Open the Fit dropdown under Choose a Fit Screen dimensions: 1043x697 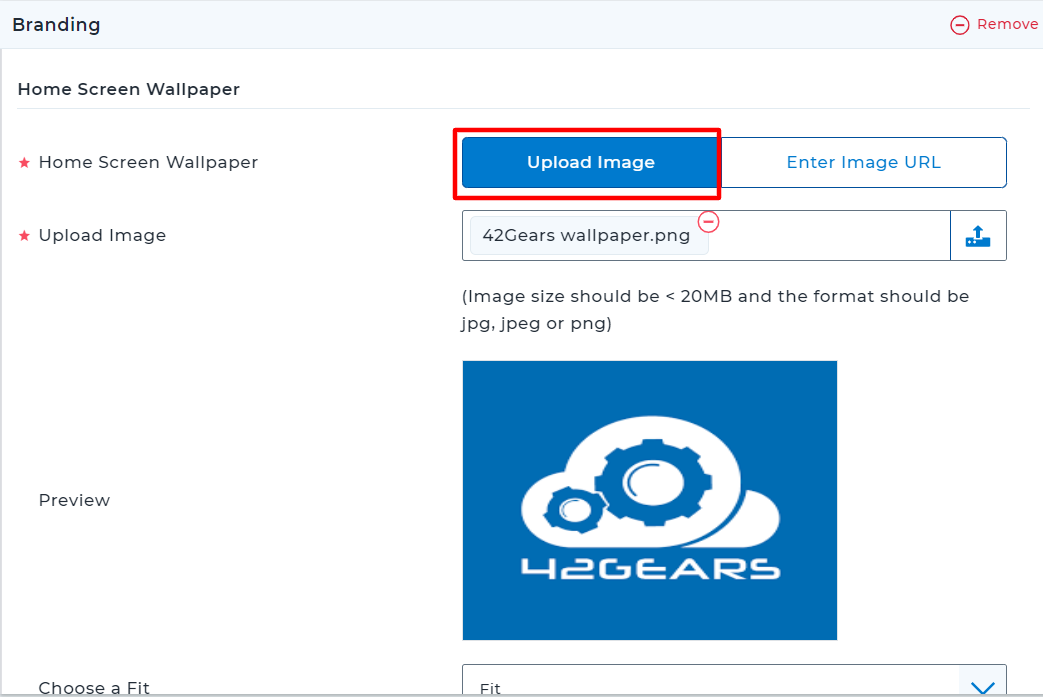click(735, 684)
